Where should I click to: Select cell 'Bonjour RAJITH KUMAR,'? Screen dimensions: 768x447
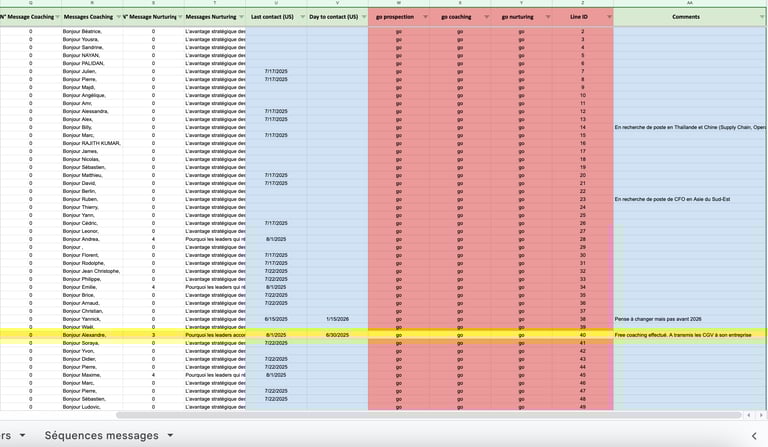[92, 143]
